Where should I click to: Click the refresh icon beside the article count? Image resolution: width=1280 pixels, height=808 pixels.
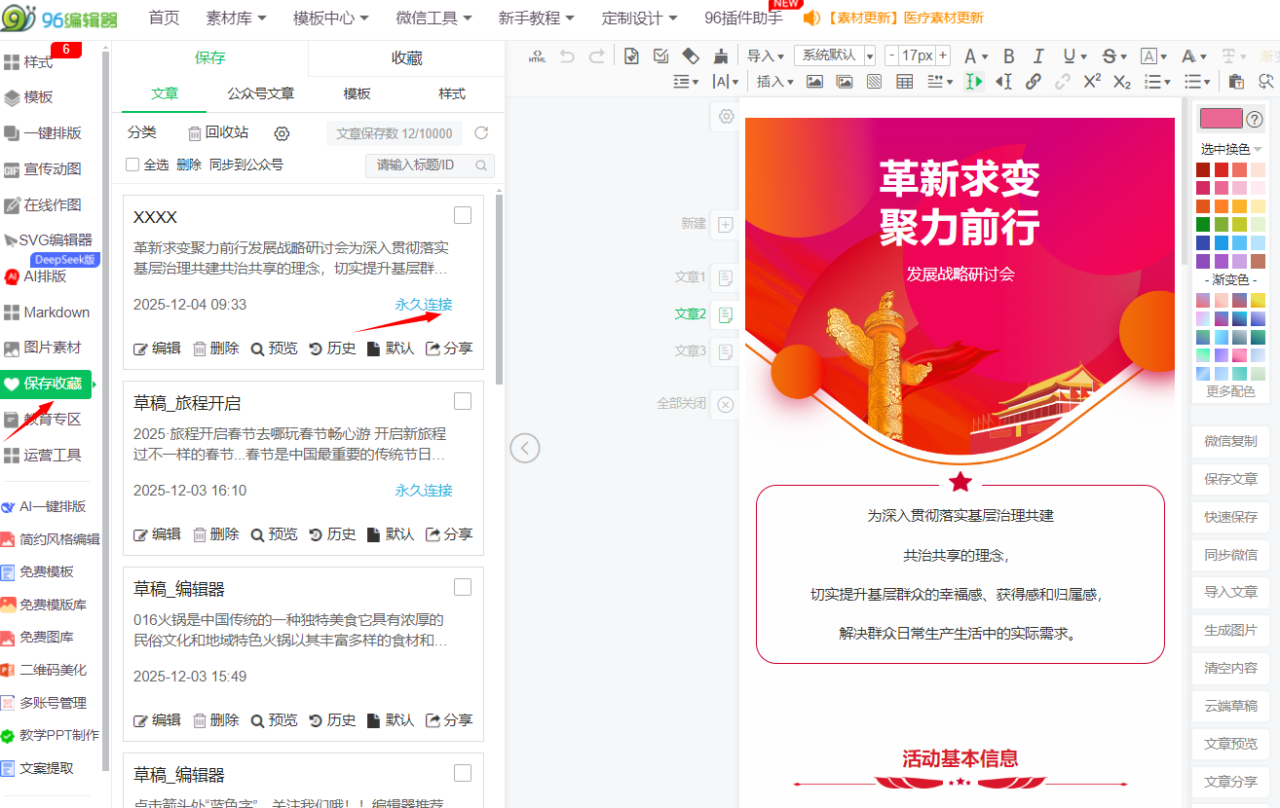tap(481, 133)
